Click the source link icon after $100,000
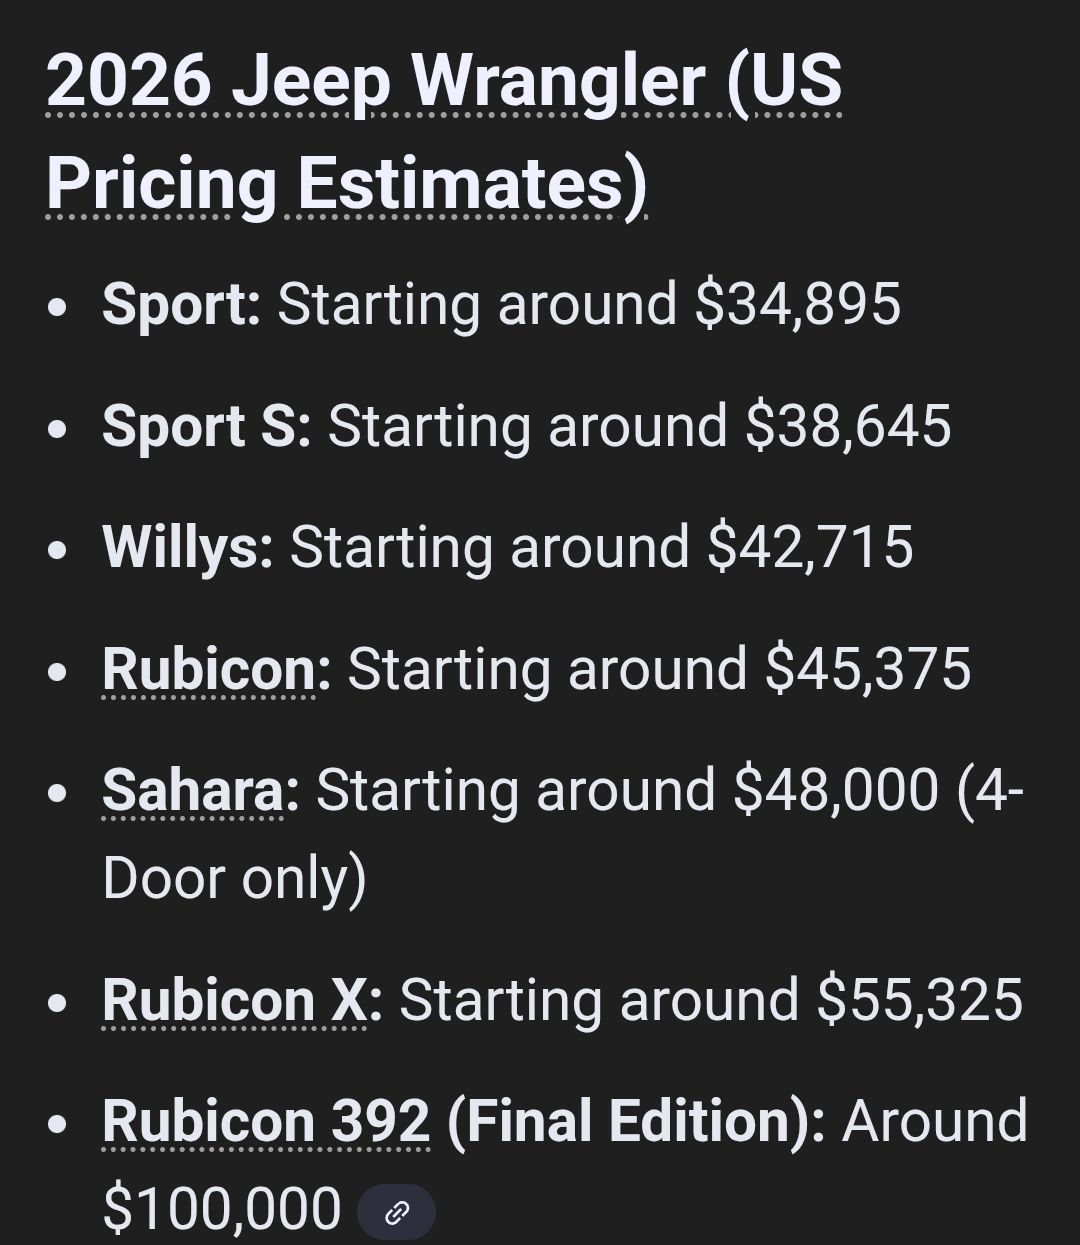 pos(397,1213)
